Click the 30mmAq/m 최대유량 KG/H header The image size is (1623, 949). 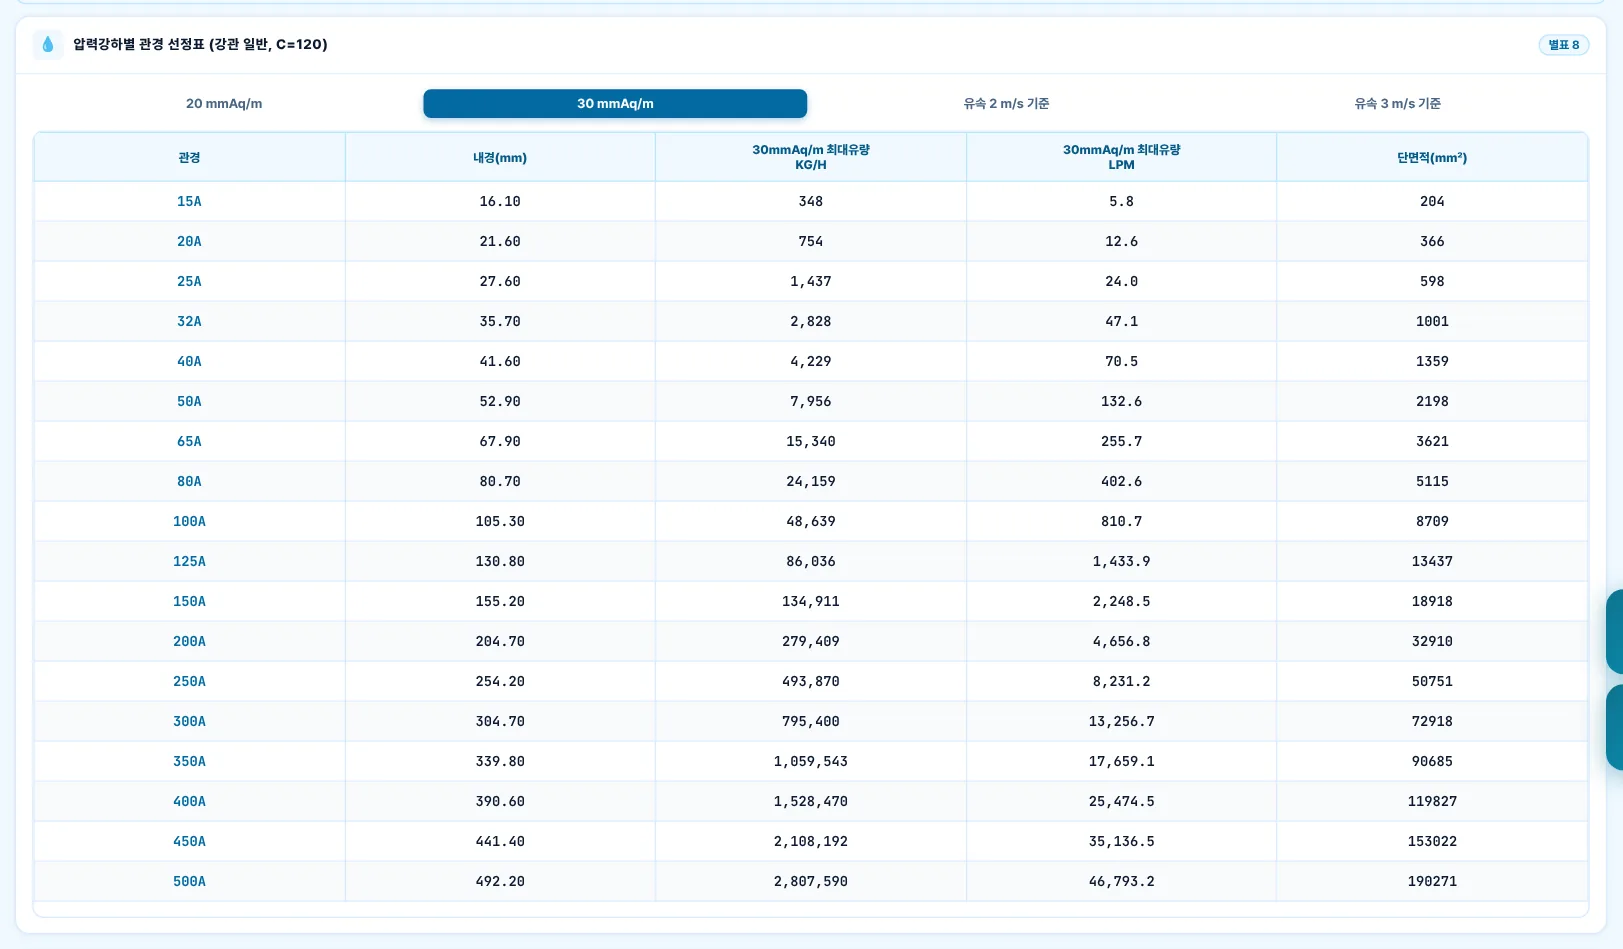(811, 158)
